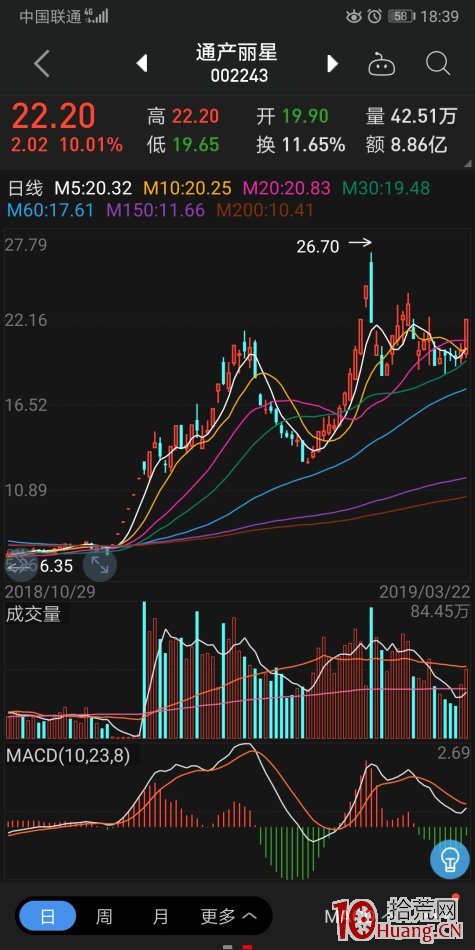Switch to the 月 monthly tab

pyautogui.click(x=160, y=917)
